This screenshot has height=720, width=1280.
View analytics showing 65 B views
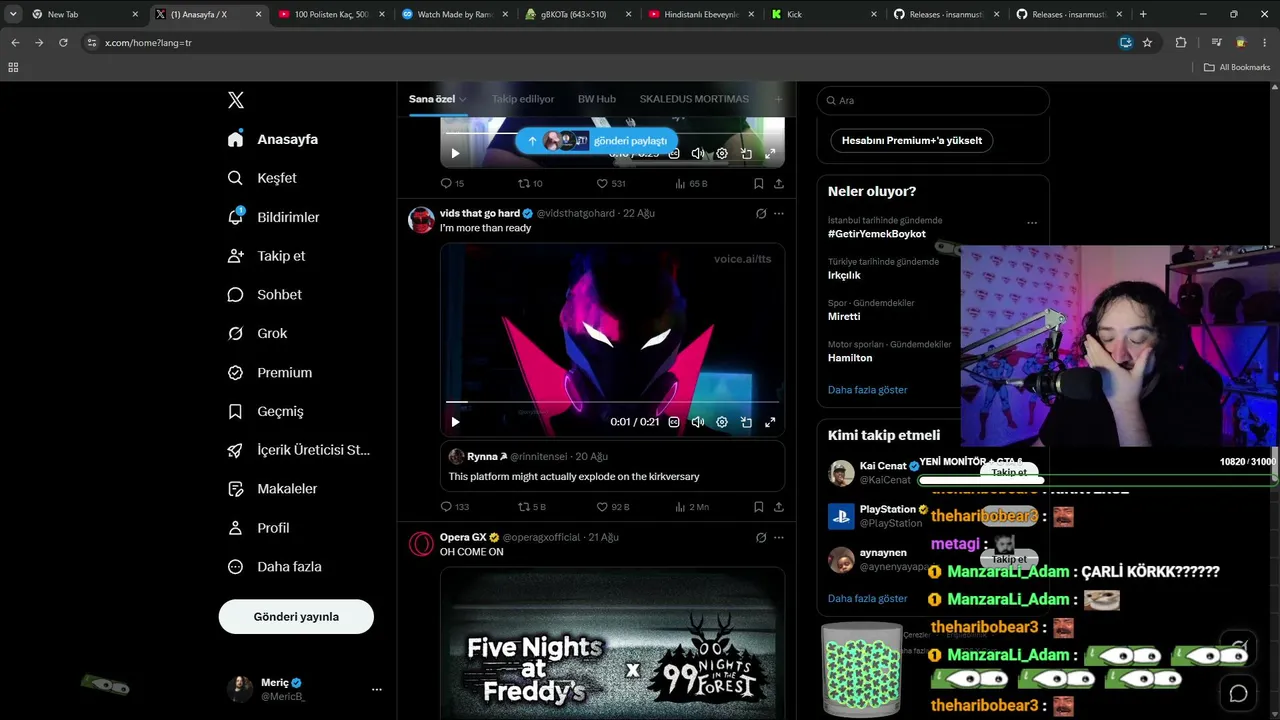click(x=691, y=184)
